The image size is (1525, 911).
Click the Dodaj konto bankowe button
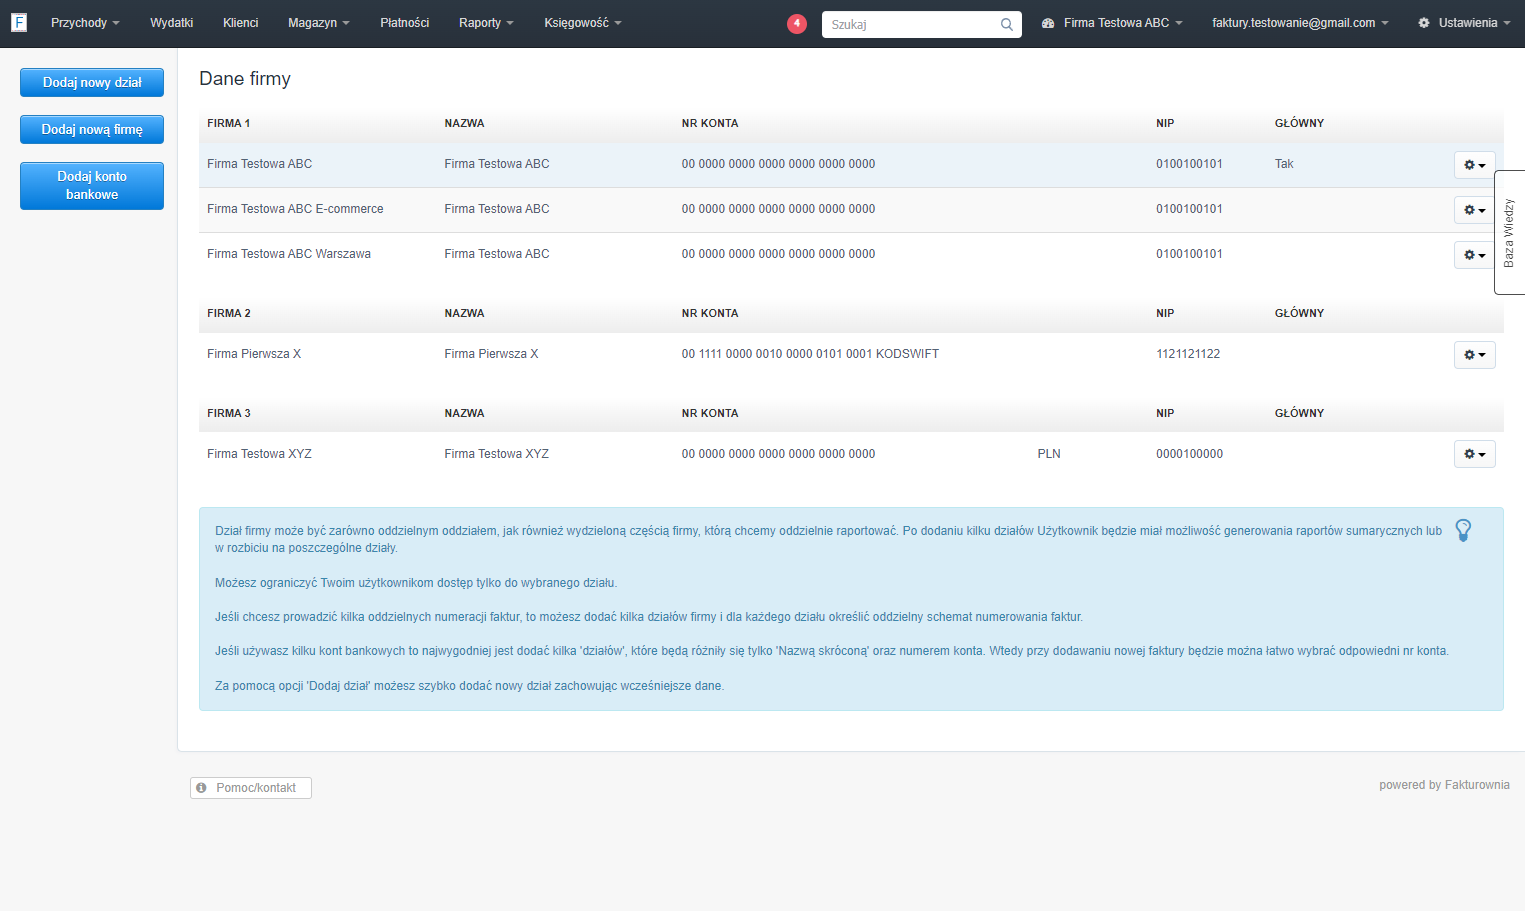click(x=92, y=186)
